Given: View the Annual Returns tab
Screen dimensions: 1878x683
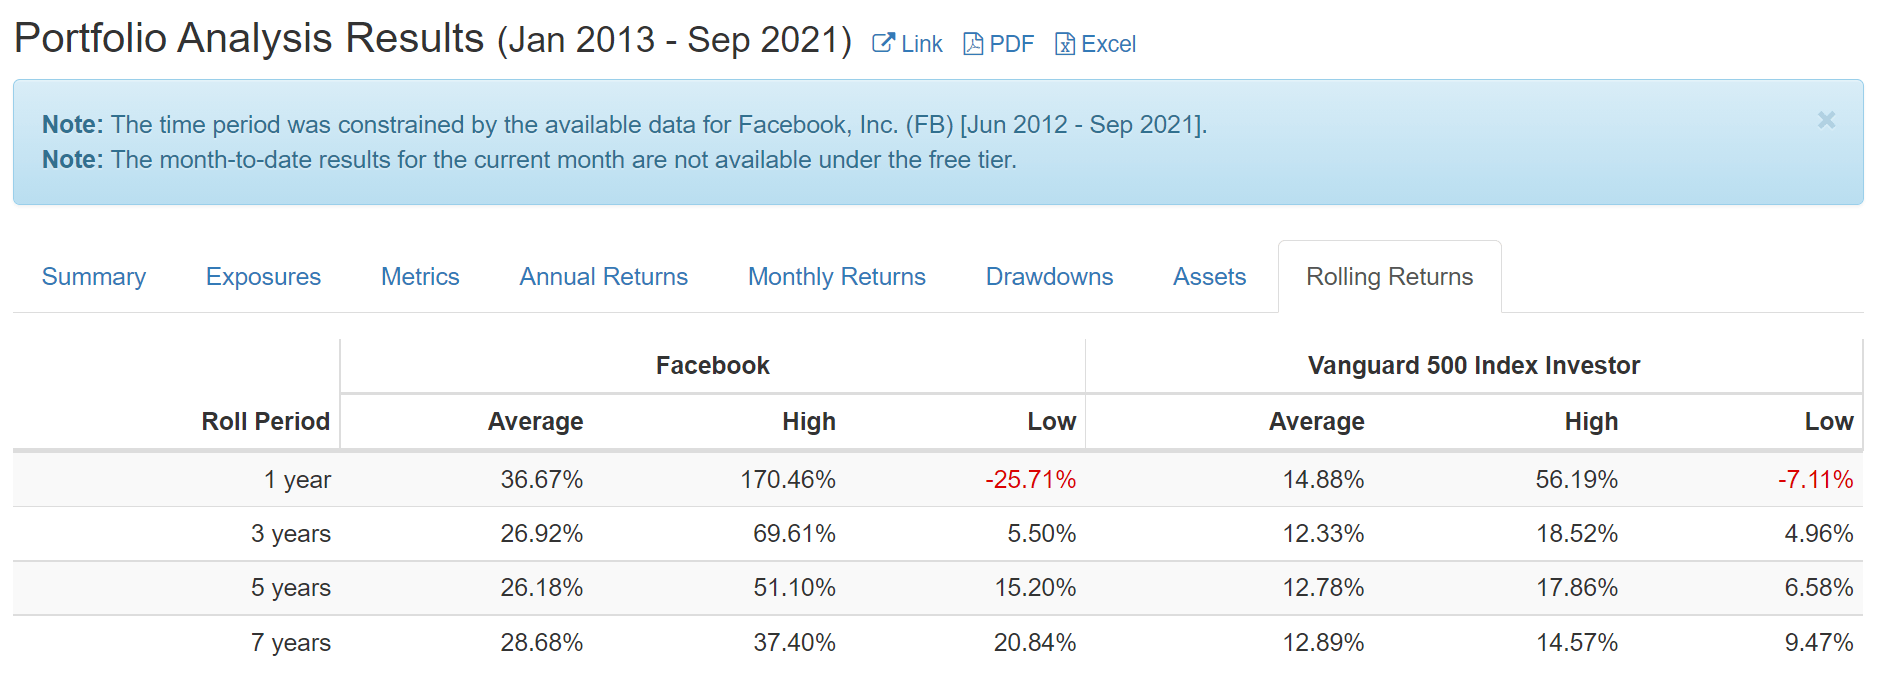Looking at the screenshot, I should click(x=604, y=277).
